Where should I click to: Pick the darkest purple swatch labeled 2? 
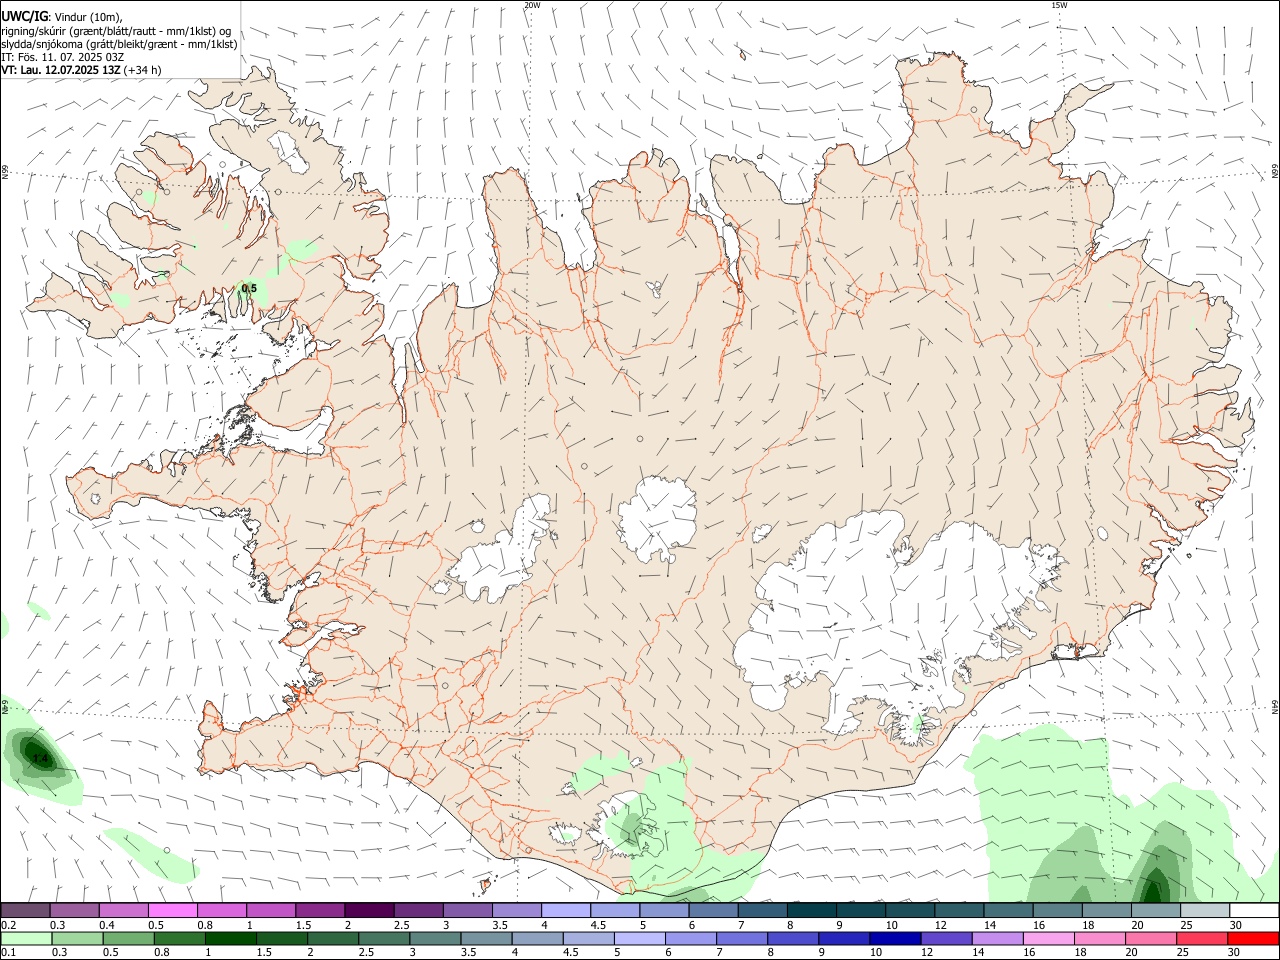pos(368,910)
